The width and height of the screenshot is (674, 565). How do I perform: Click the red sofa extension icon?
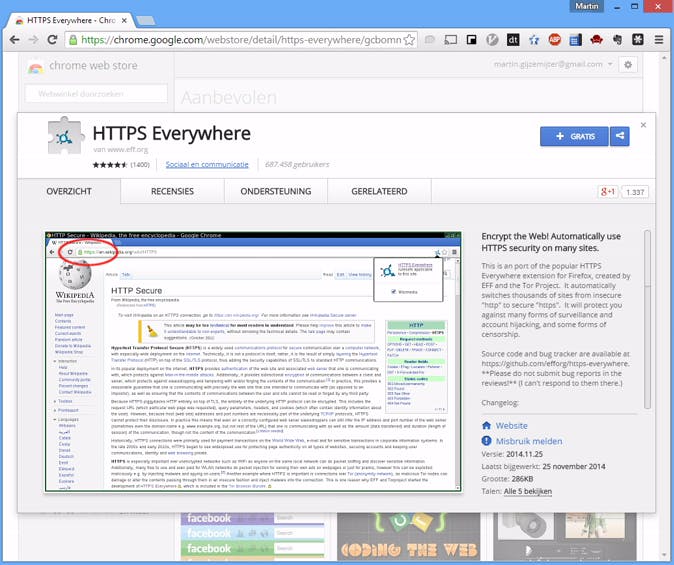coord(596,40)
